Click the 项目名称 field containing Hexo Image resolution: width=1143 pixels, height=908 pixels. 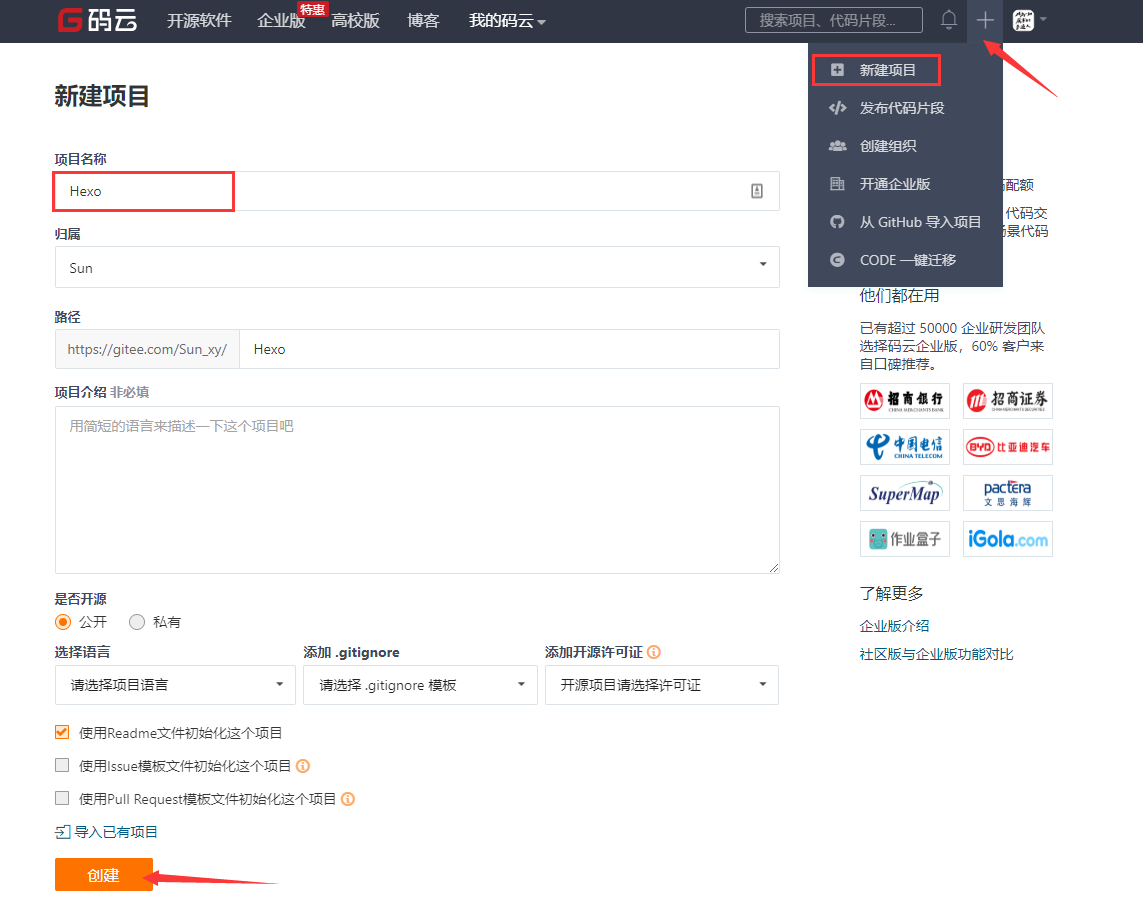(417, 191)
